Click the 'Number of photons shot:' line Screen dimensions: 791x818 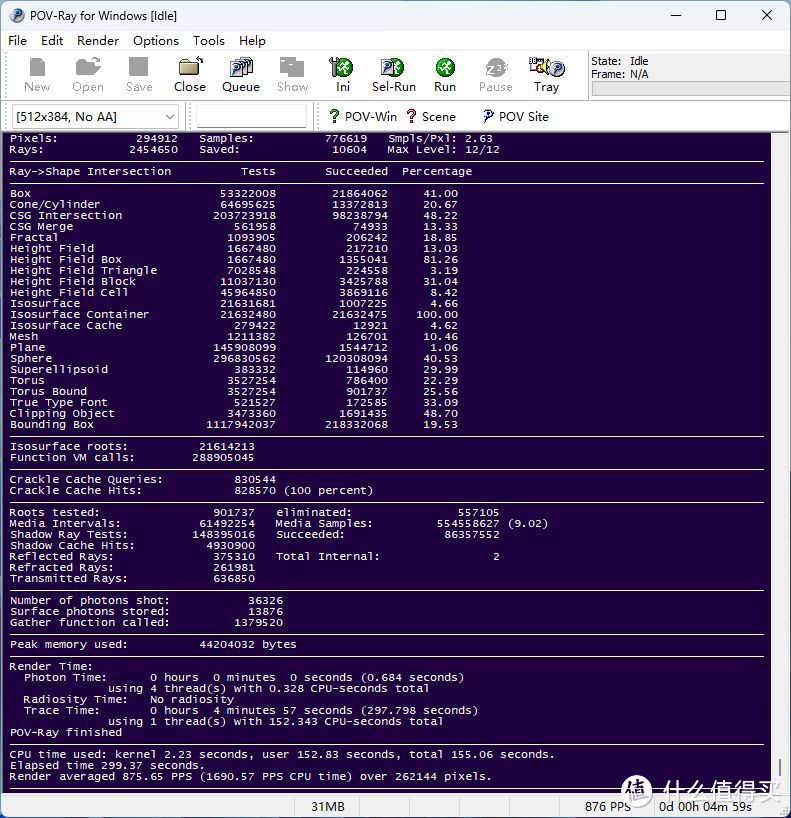pos(146,600)
